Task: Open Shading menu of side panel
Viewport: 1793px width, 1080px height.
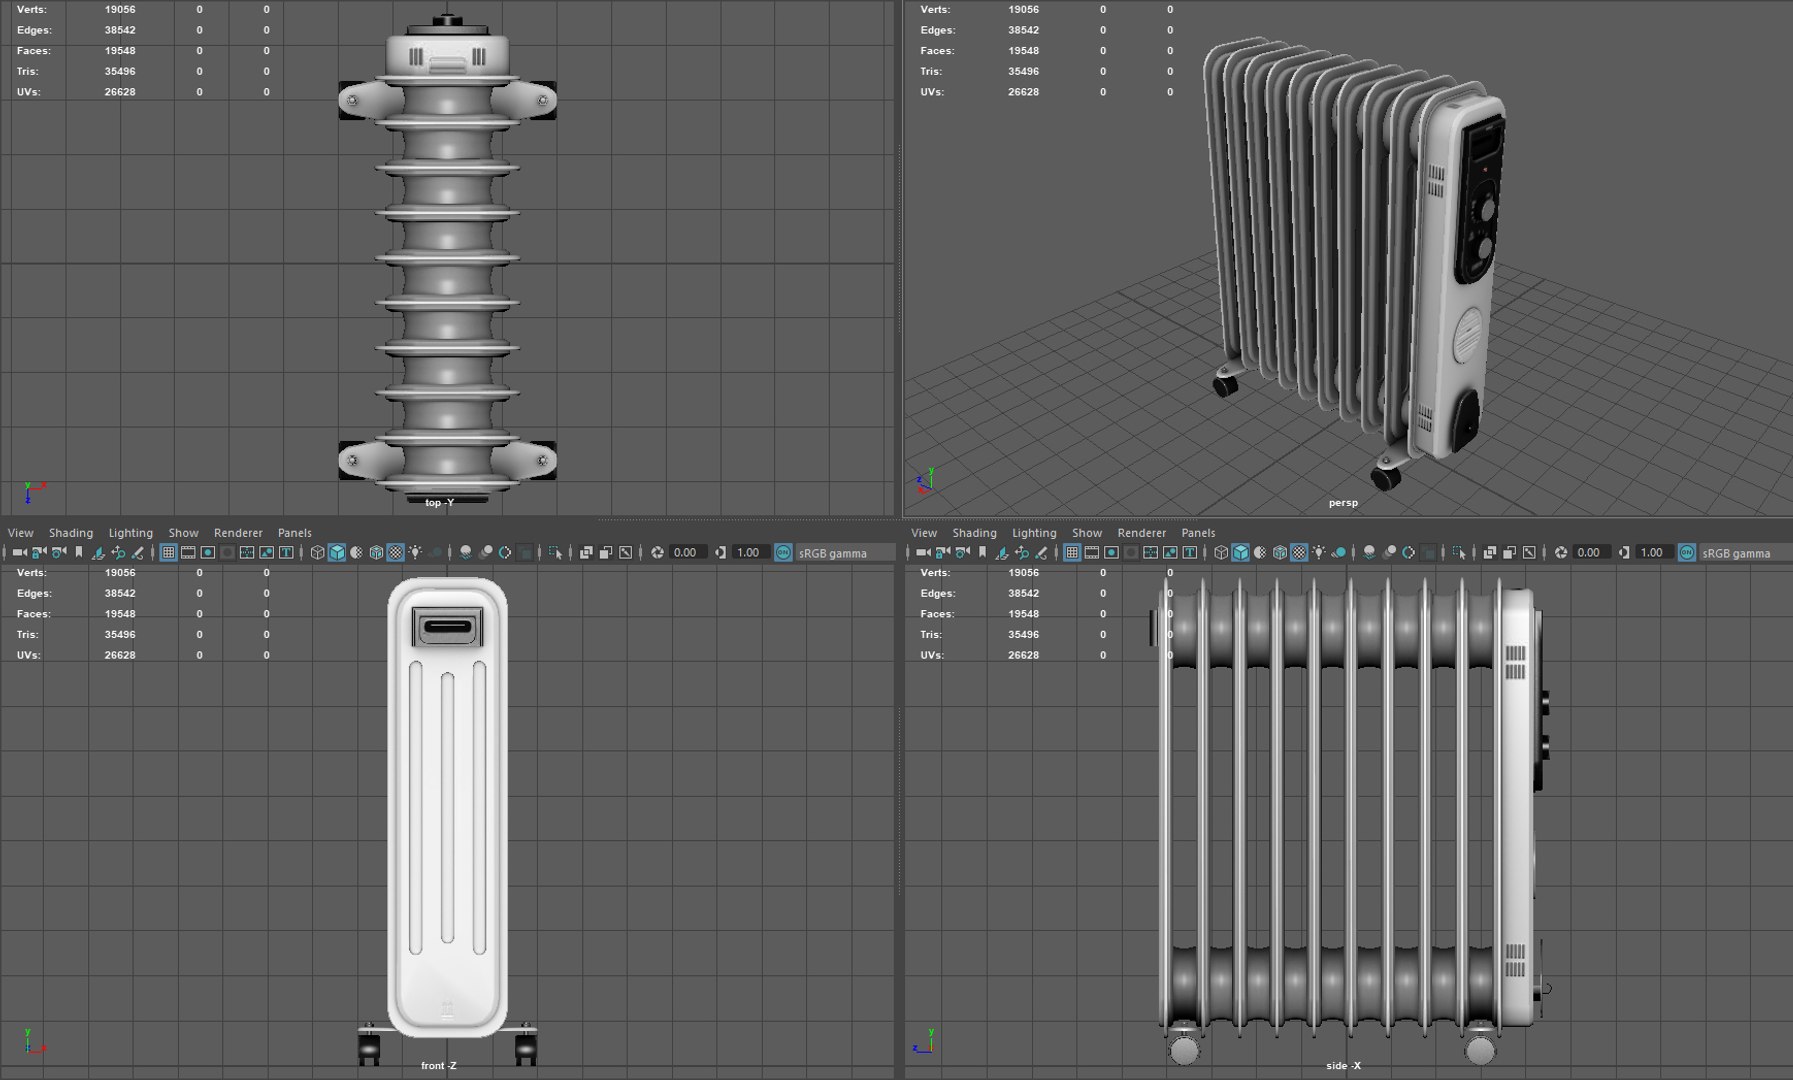Action: click(974, 533)
